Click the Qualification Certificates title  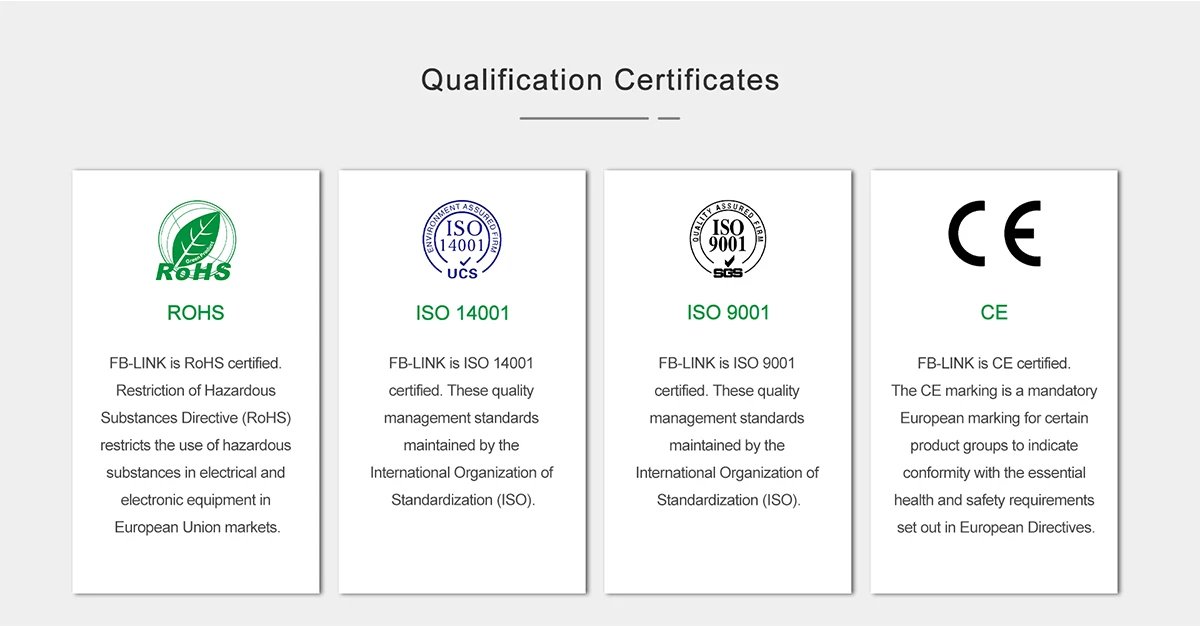click(600, 80)
